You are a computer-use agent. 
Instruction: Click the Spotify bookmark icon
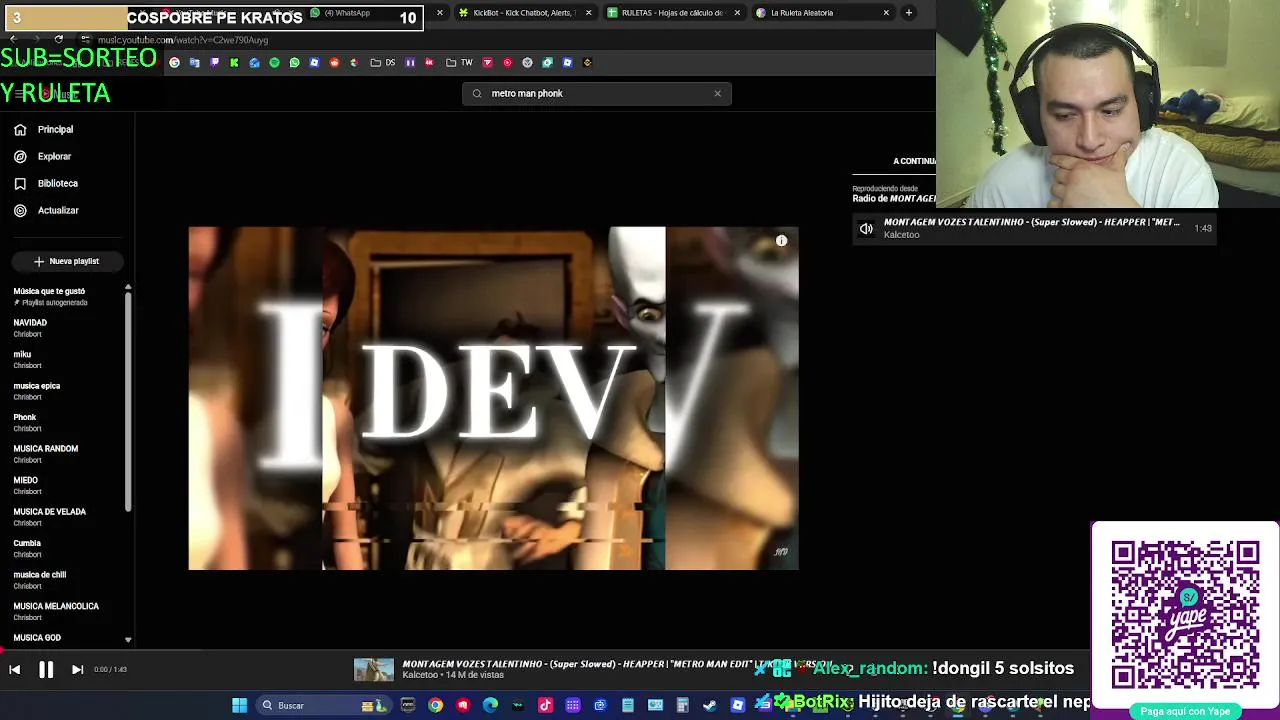pos(274,62)
